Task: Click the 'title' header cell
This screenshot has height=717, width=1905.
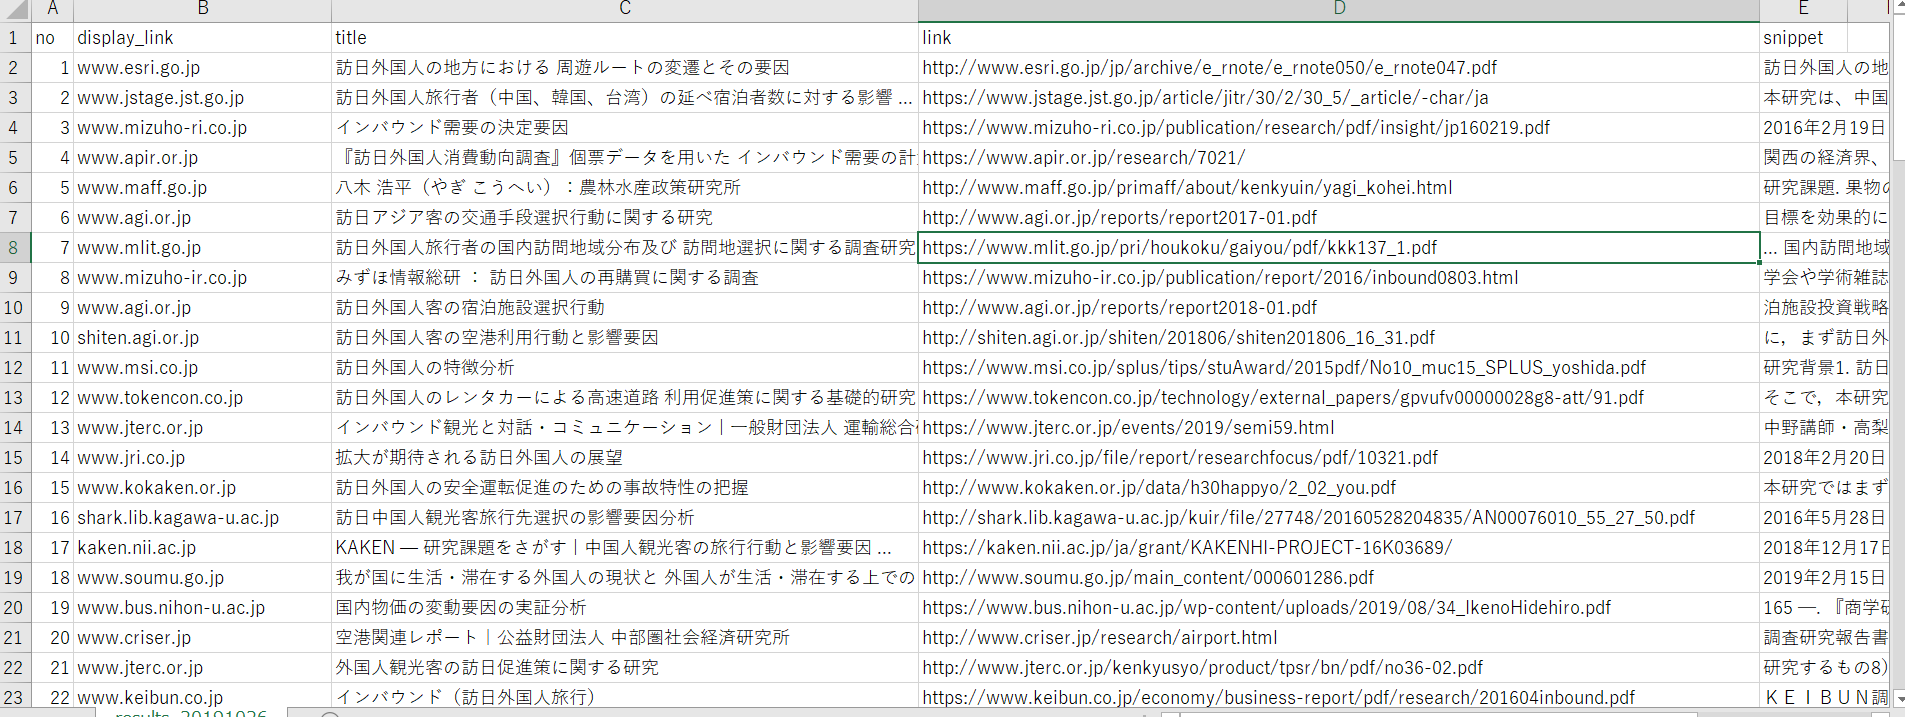Action: click(x=625, y=38)
